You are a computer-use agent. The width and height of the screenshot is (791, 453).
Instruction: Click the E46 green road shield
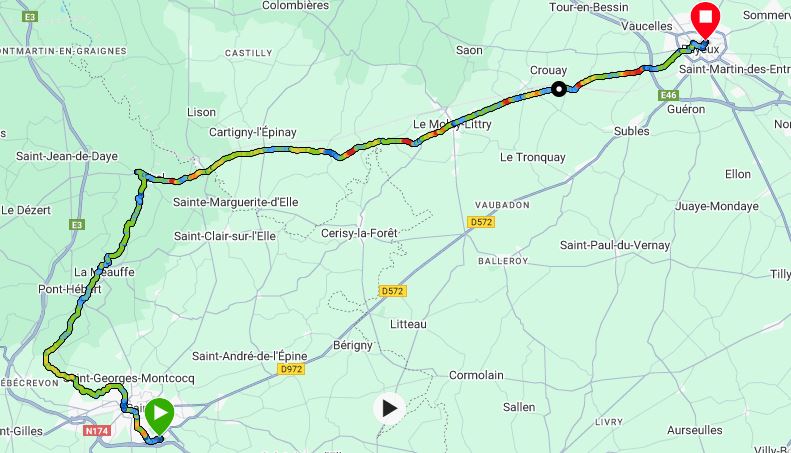pyautogui.click(x=668, y=95)
